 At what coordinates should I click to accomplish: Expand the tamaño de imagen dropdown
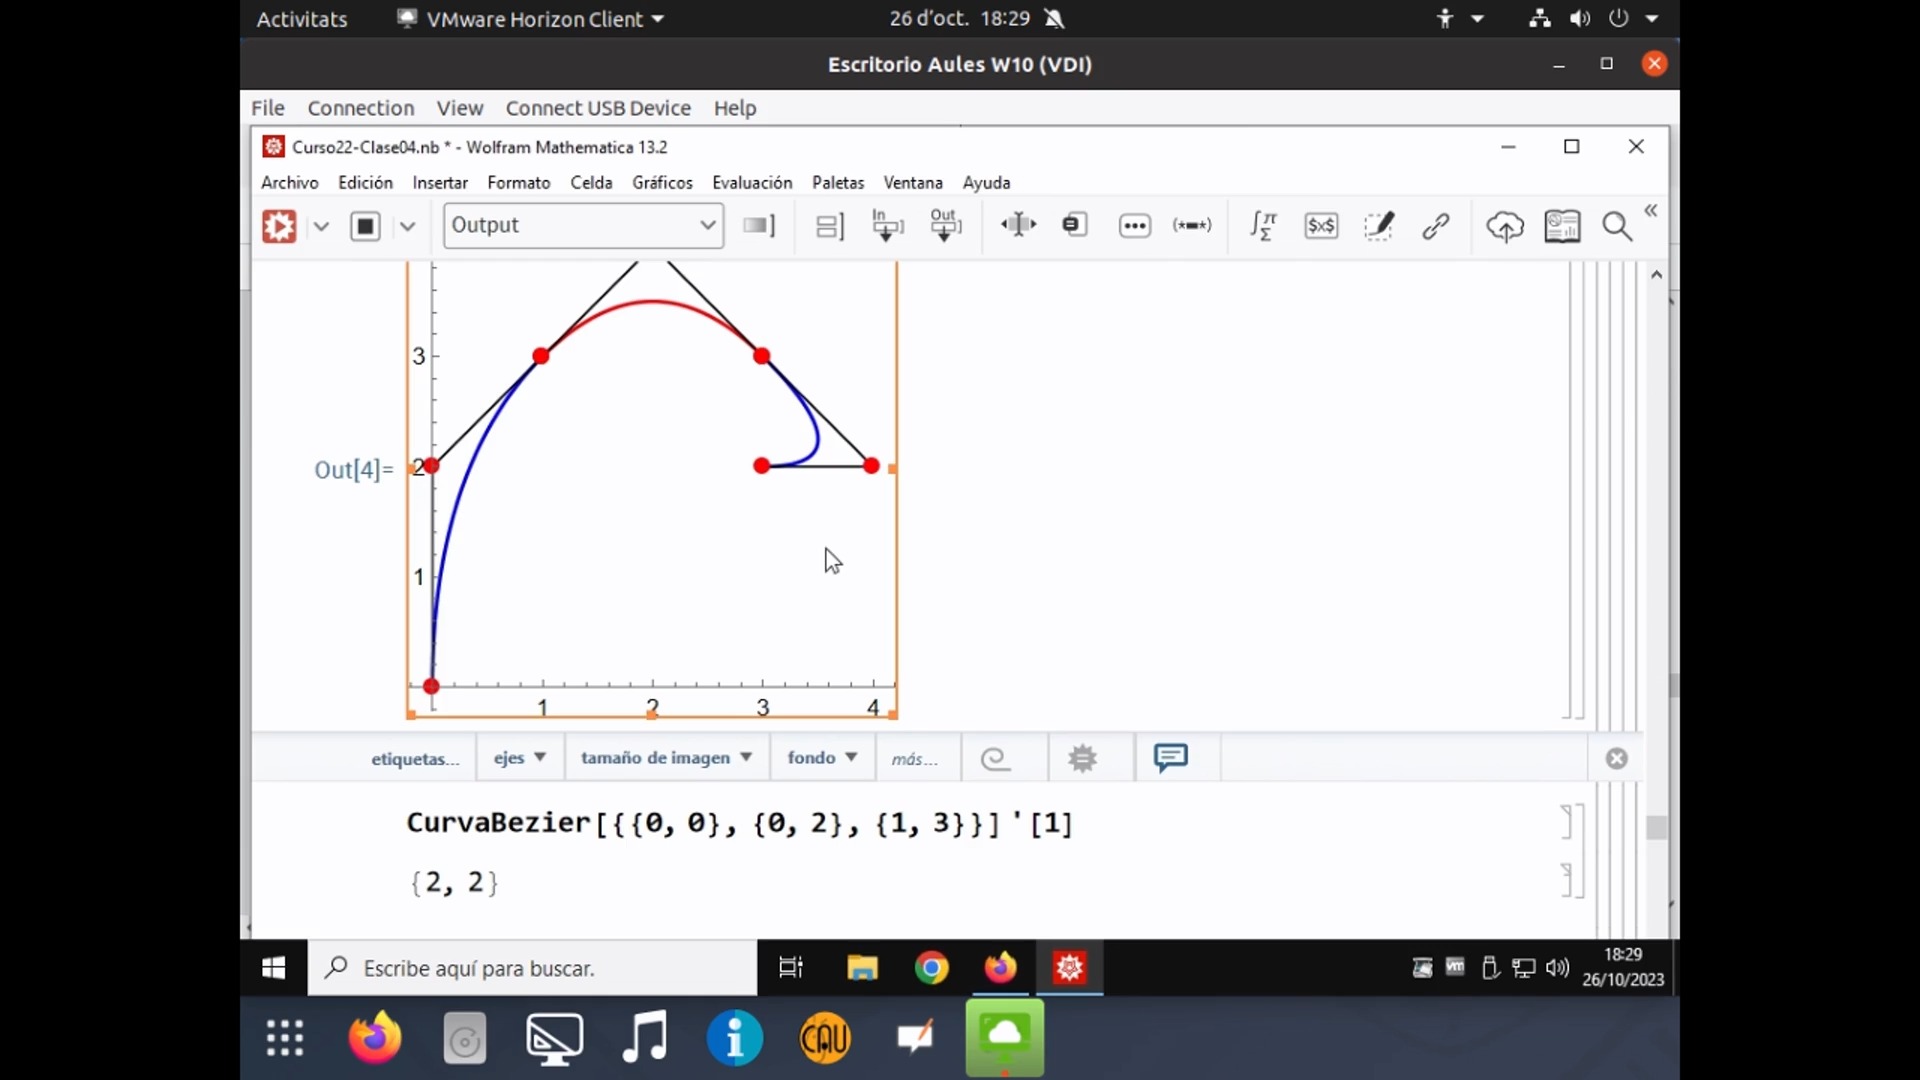[x=667, y=758]
